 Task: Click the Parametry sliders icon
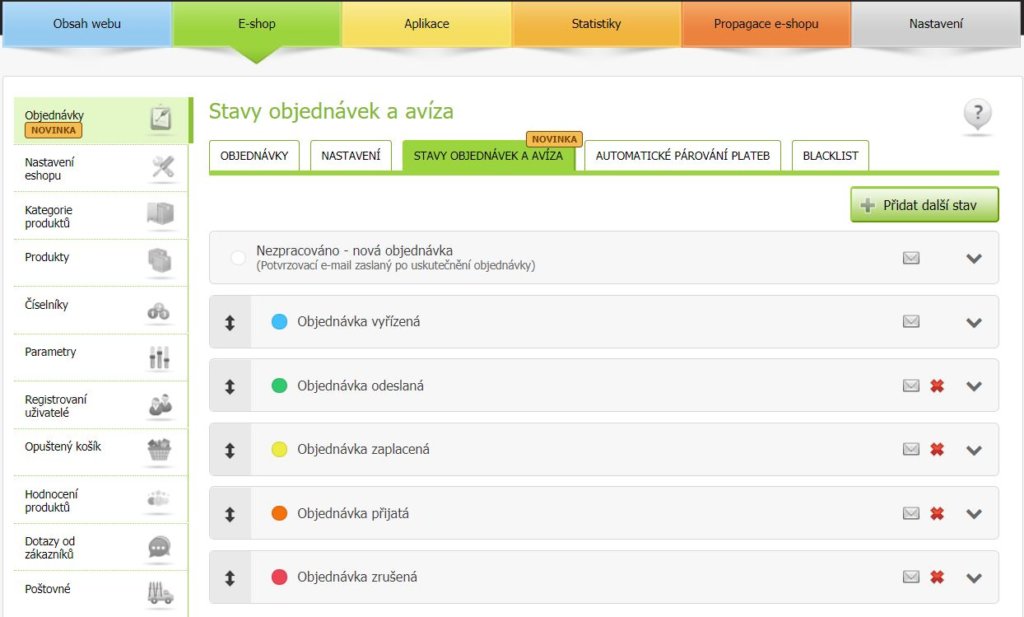[x=159, y=357]
